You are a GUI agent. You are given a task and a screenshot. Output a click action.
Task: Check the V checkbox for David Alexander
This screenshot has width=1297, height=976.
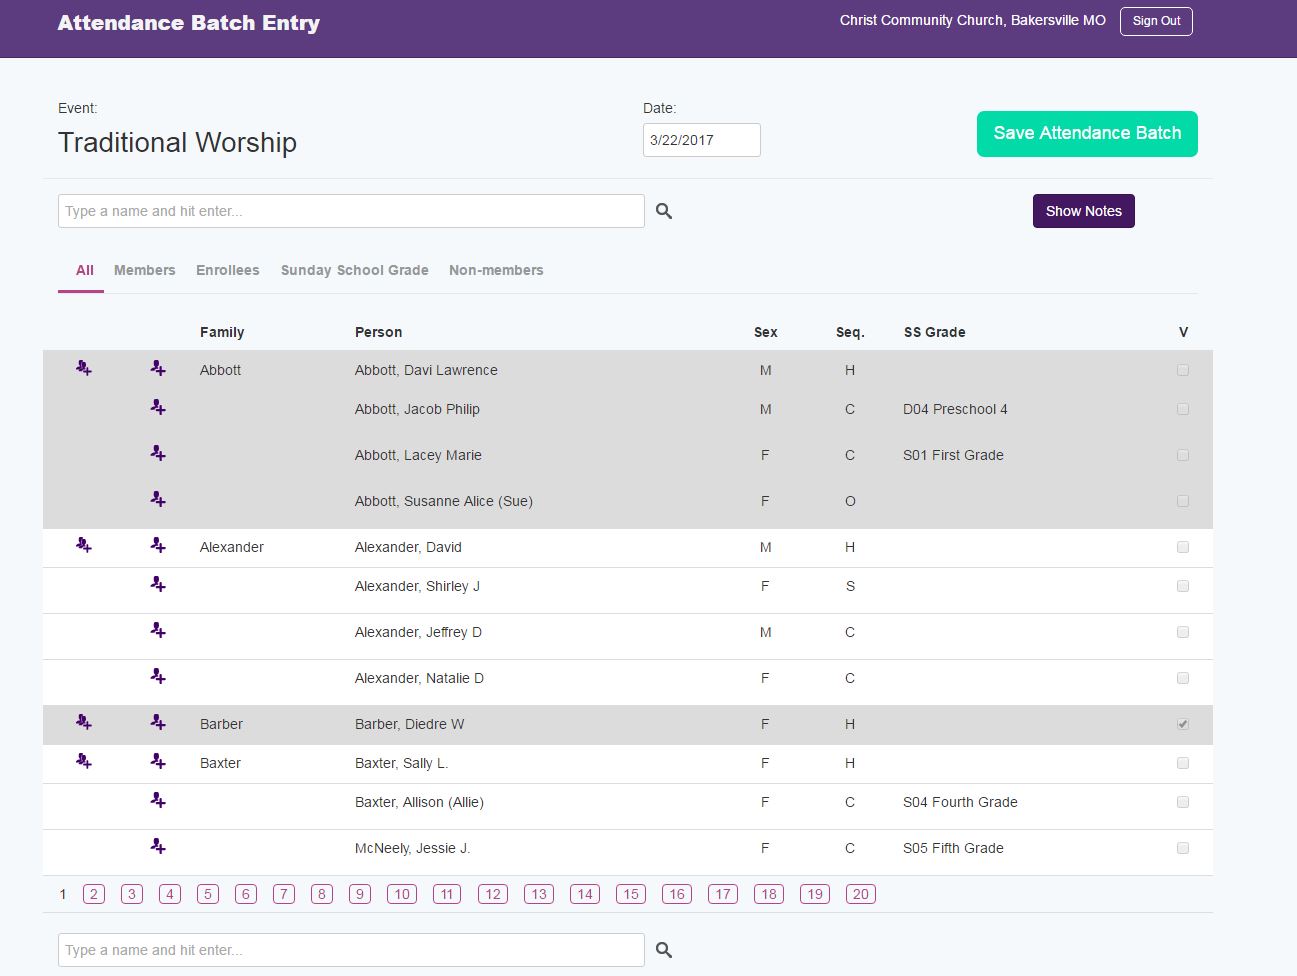(1183, 547)
